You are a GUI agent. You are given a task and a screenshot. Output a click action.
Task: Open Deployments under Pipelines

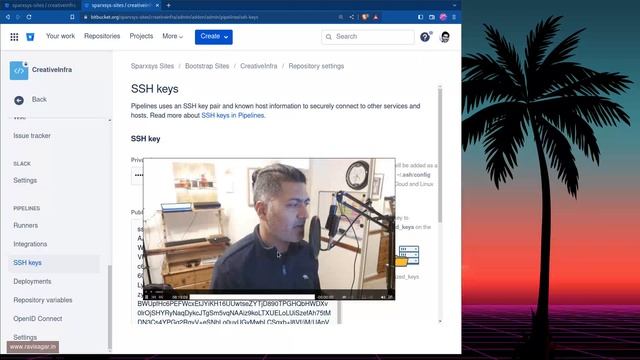click(x=32, y=282)
